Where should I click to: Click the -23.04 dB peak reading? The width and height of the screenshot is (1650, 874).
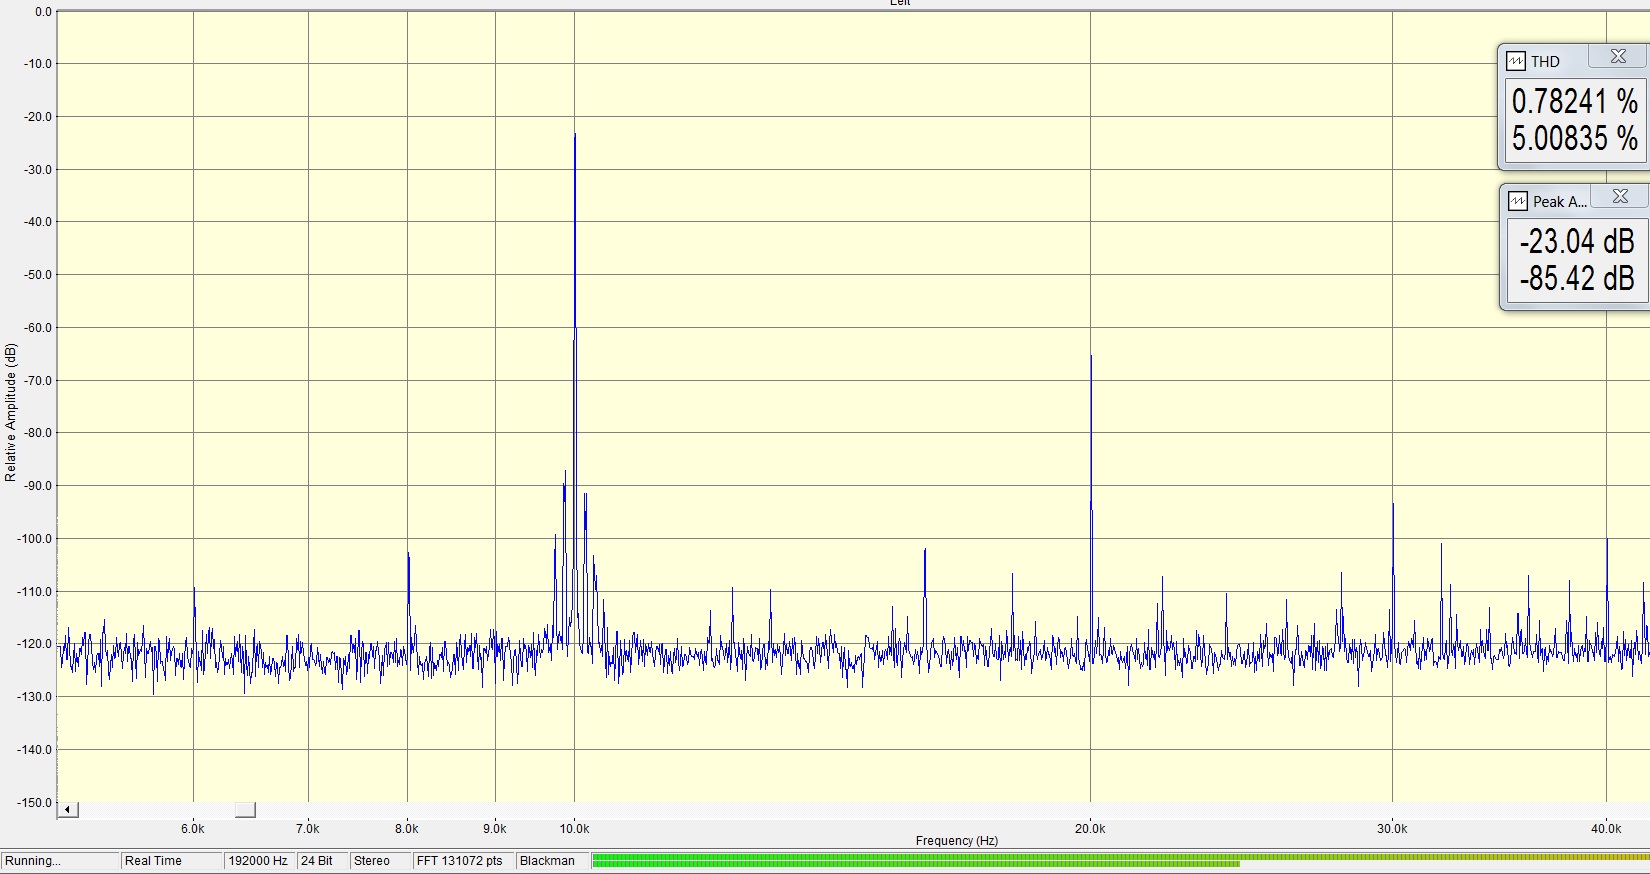coord(1576,241)
